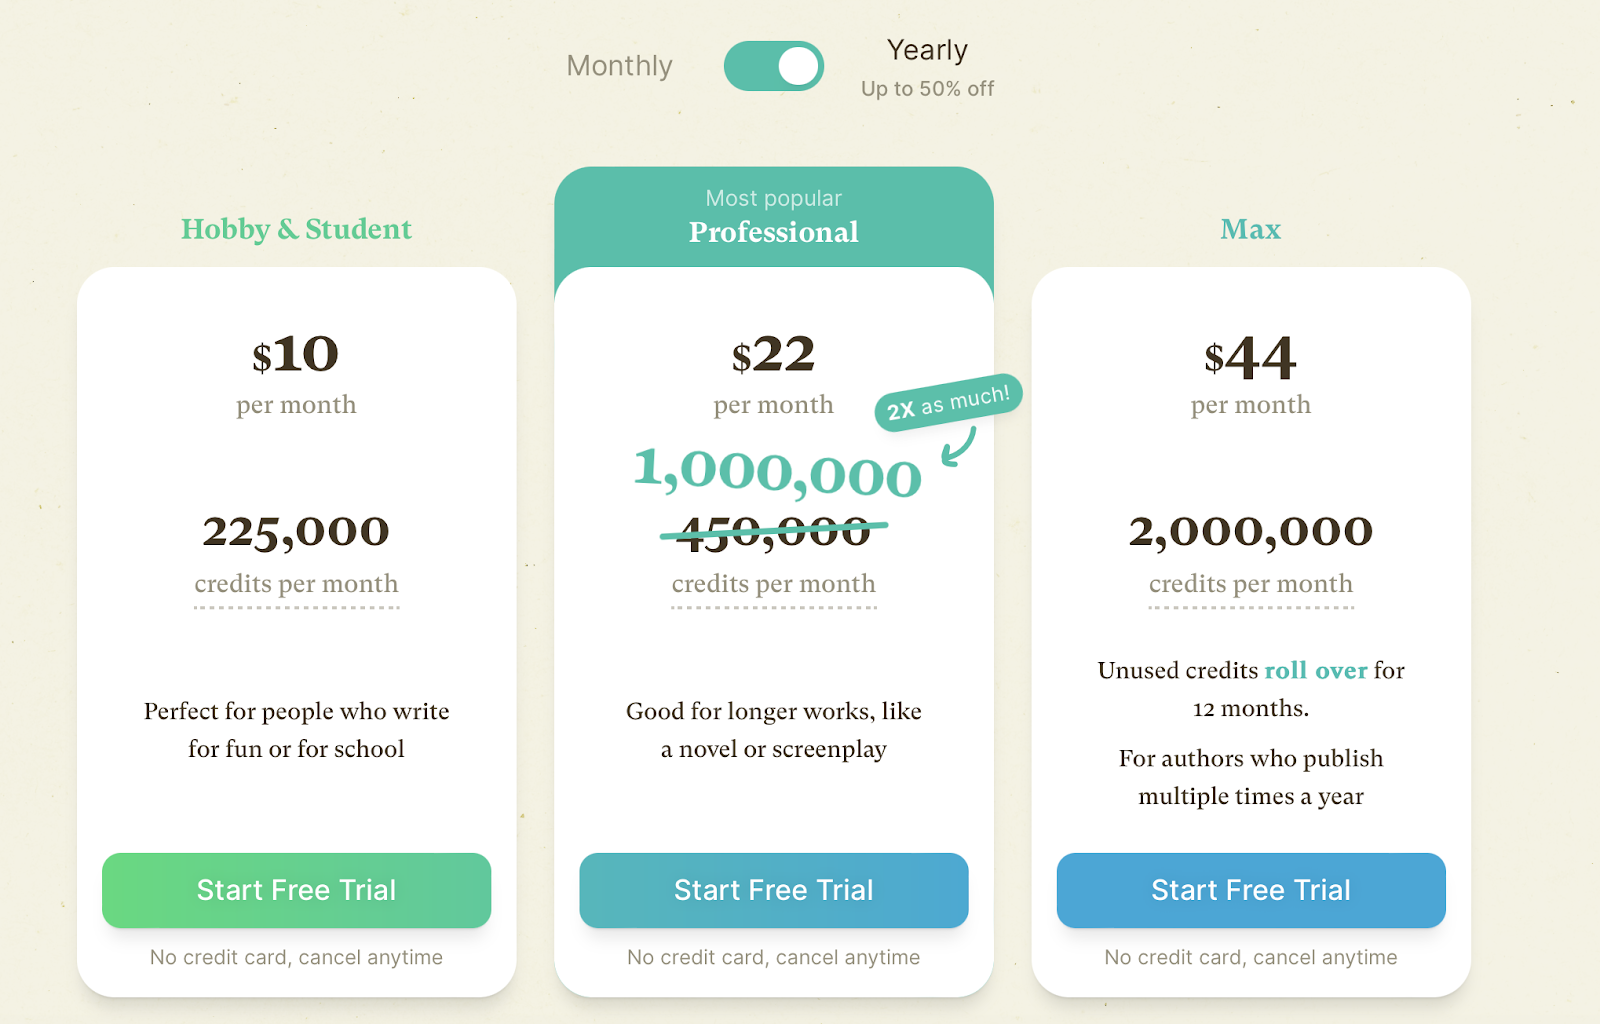1600x1024 pixels.
Task: Click the '2X as much!' badge
Action: click(948, 403)
